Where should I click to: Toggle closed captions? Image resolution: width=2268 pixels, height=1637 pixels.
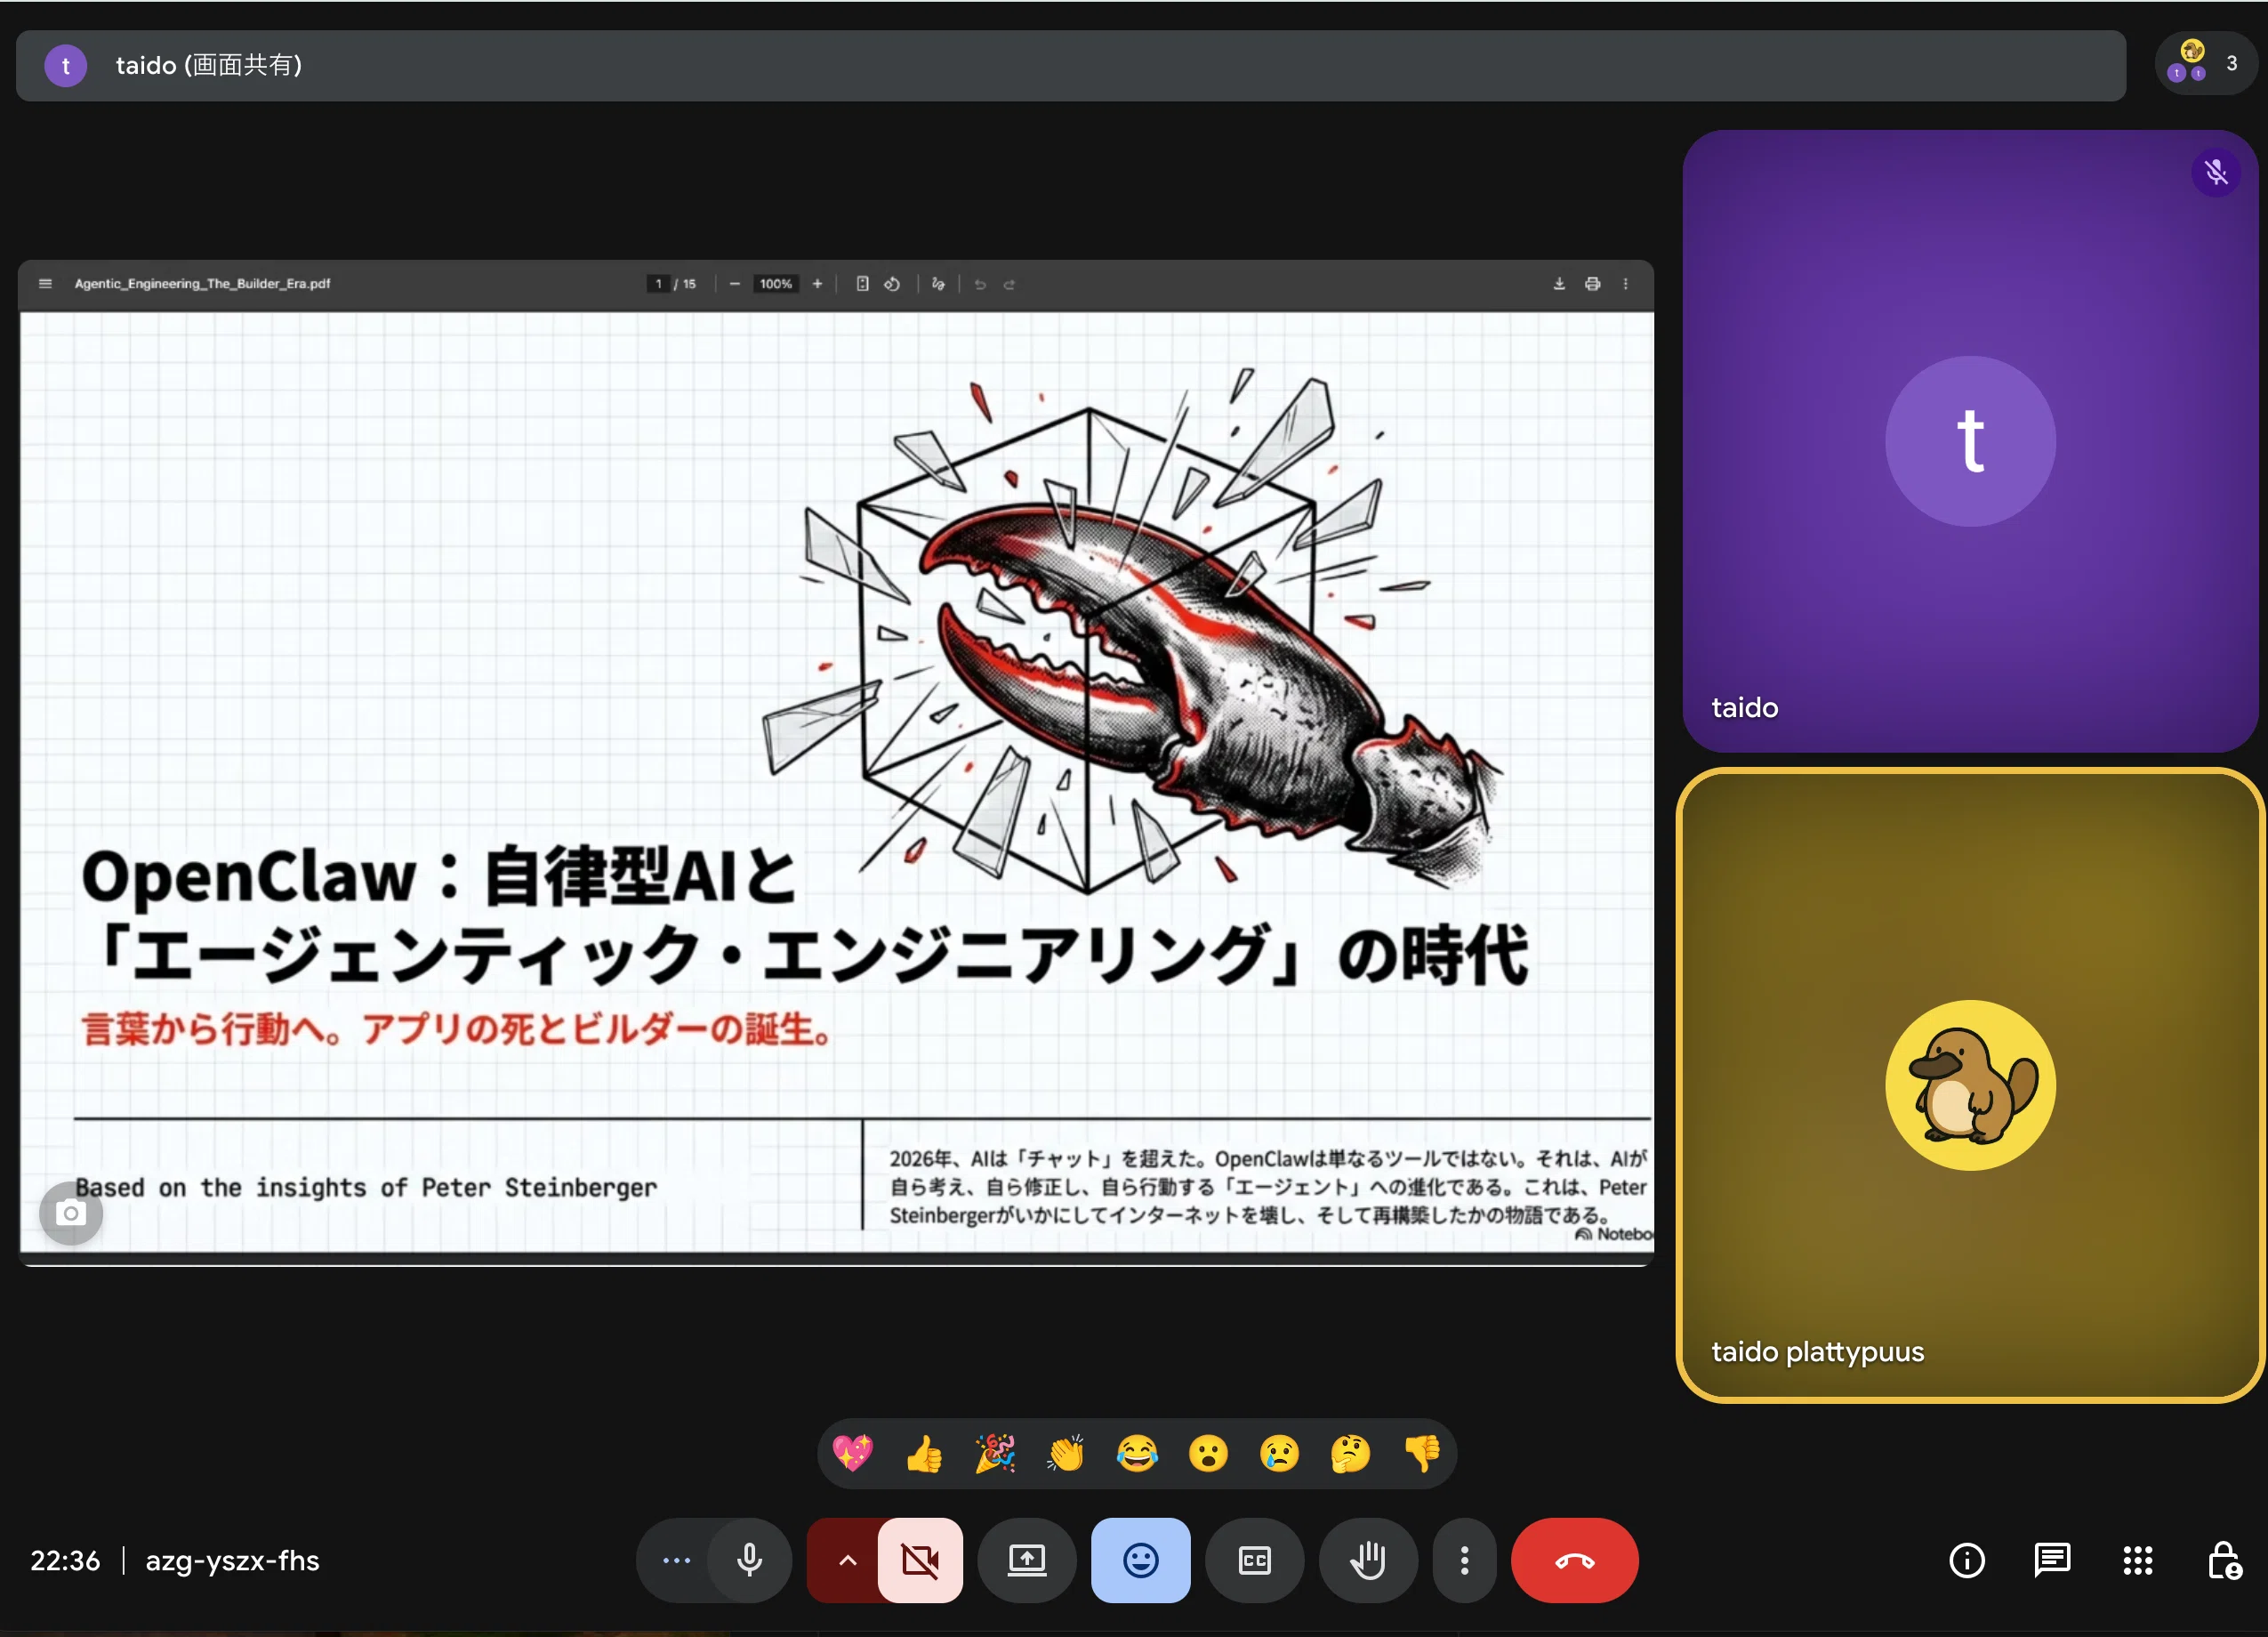pyautogui.click(x=1254, y=1560)
